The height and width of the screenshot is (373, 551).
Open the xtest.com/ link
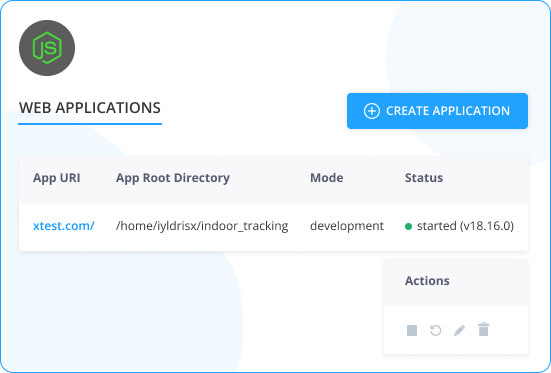coord(64,226)
